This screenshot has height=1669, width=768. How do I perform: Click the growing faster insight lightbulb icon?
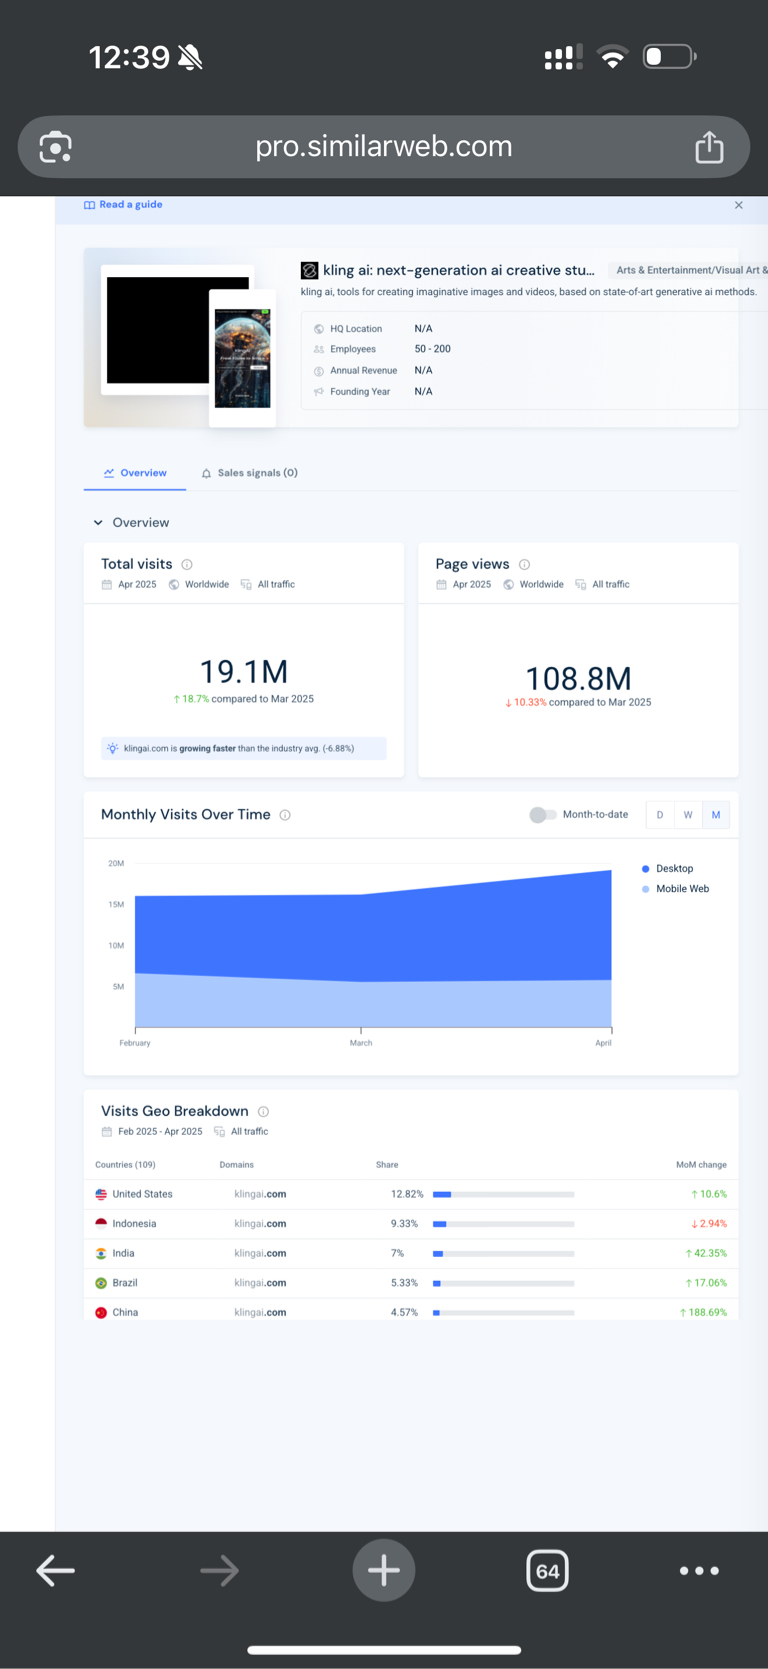[x=113, y=748]
